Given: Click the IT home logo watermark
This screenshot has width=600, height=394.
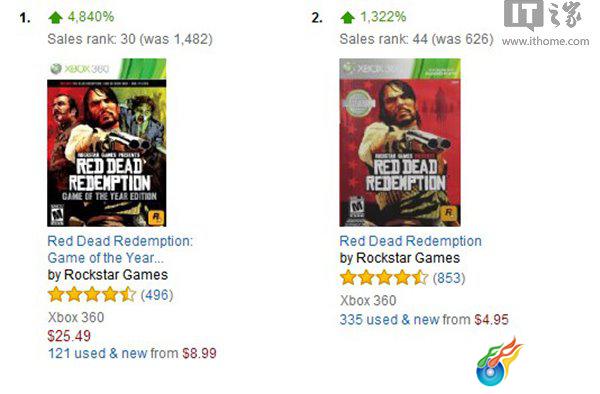Looking at the screenshot, I should [x=542, y=15].
